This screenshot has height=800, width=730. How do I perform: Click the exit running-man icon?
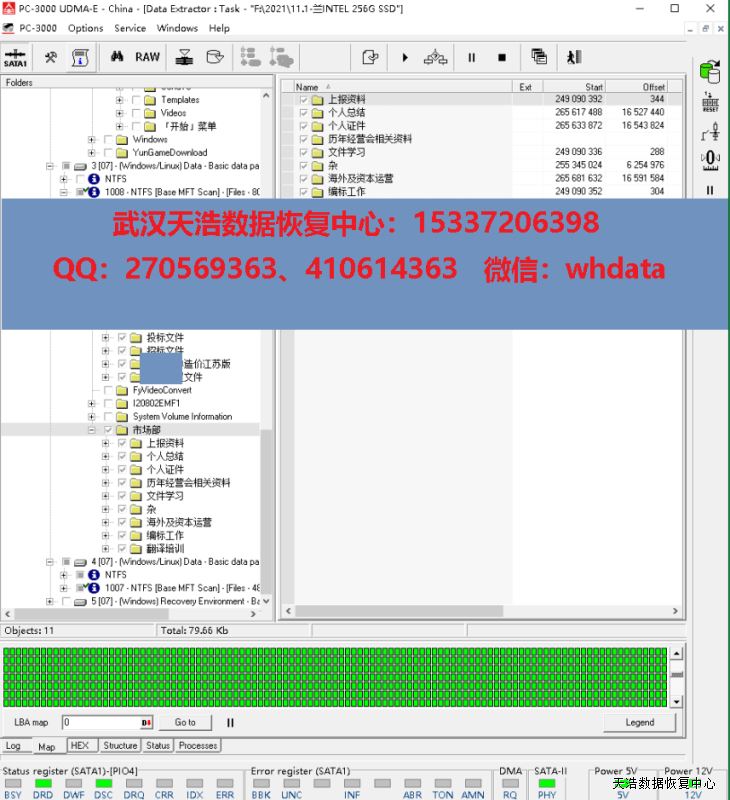[x=574, y=57]
